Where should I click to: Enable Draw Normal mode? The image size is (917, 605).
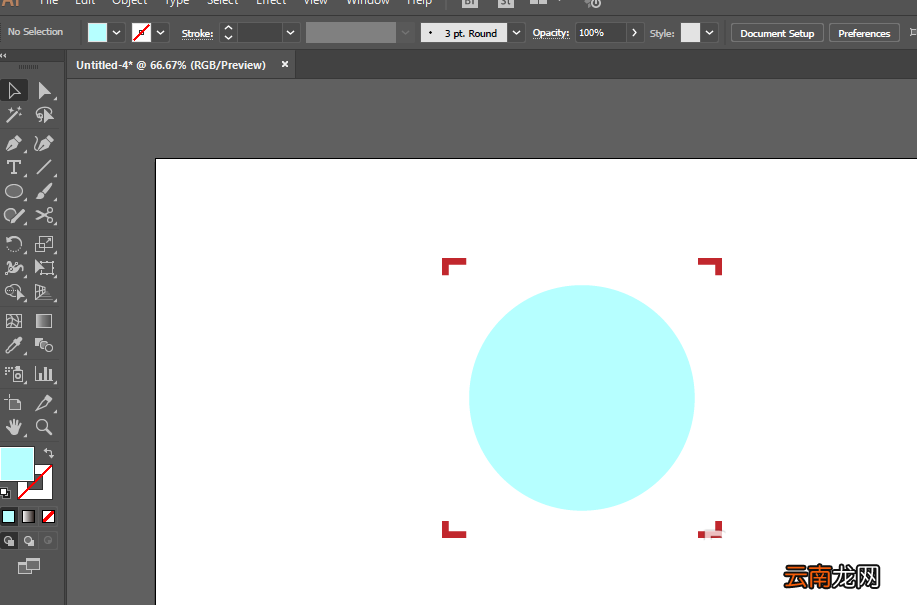tap(9, 541)
